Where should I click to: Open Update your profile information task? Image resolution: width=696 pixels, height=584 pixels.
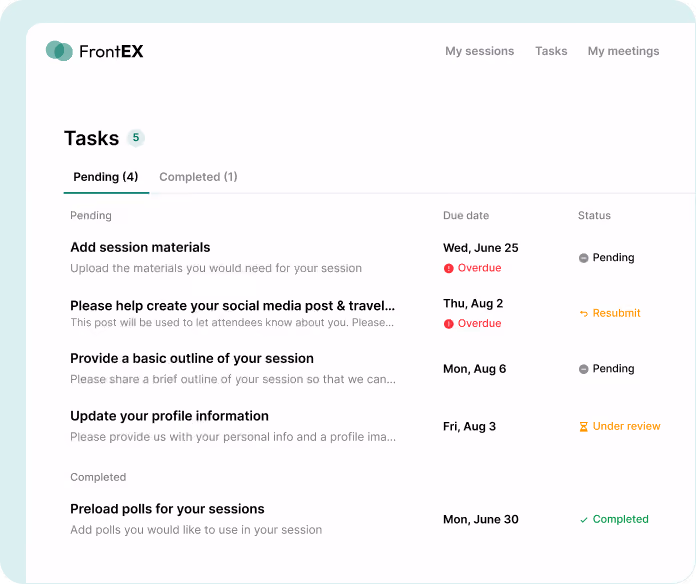(169, 416)
